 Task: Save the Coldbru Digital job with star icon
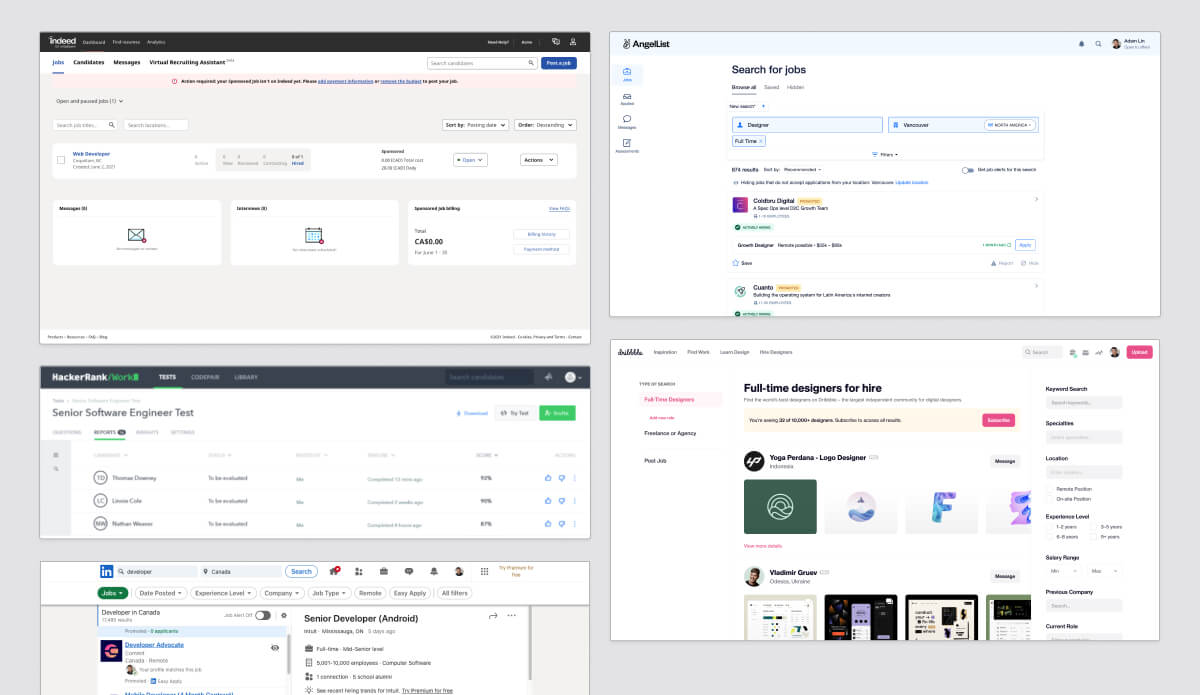[736, 263]
